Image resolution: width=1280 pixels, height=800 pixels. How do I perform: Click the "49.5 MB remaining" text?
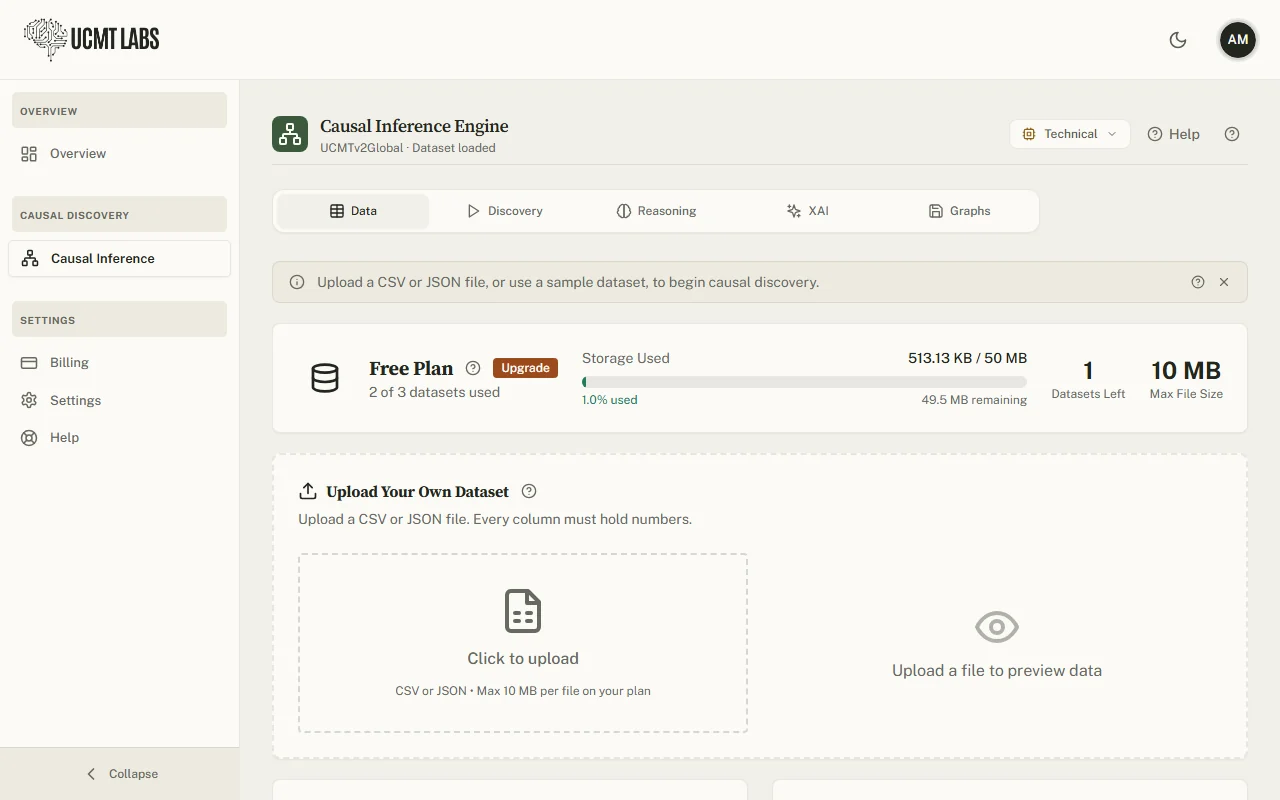974,400
